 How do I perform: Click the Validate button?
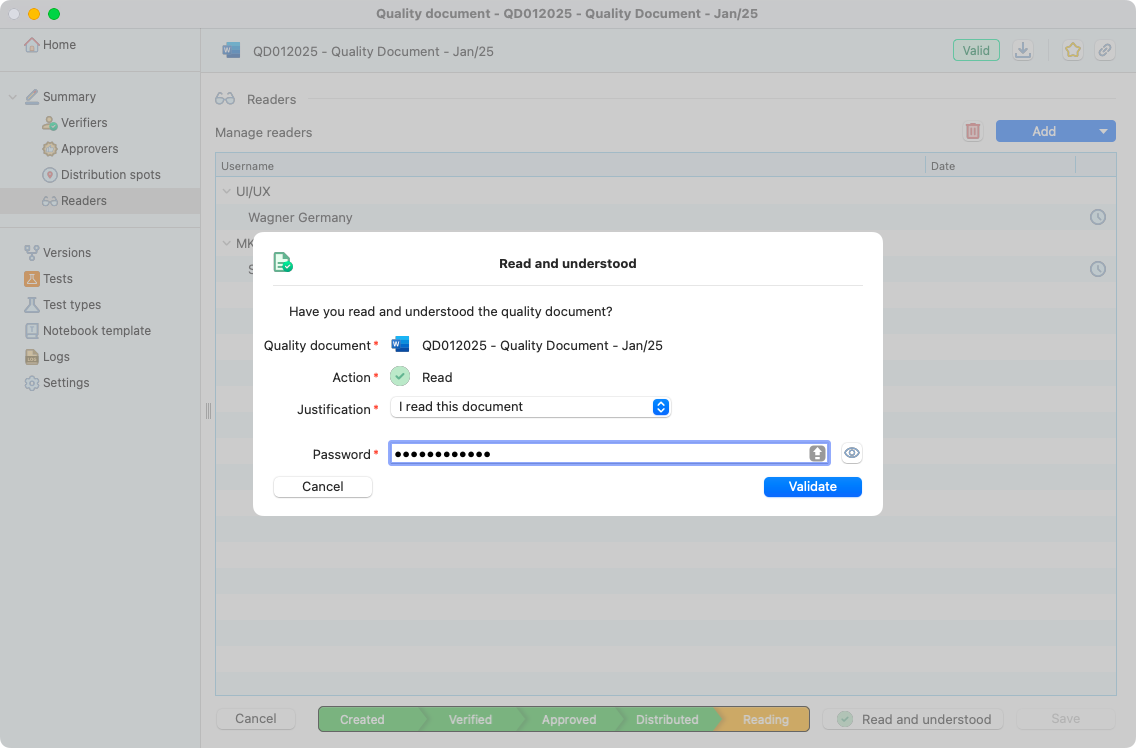pos(812,487)
